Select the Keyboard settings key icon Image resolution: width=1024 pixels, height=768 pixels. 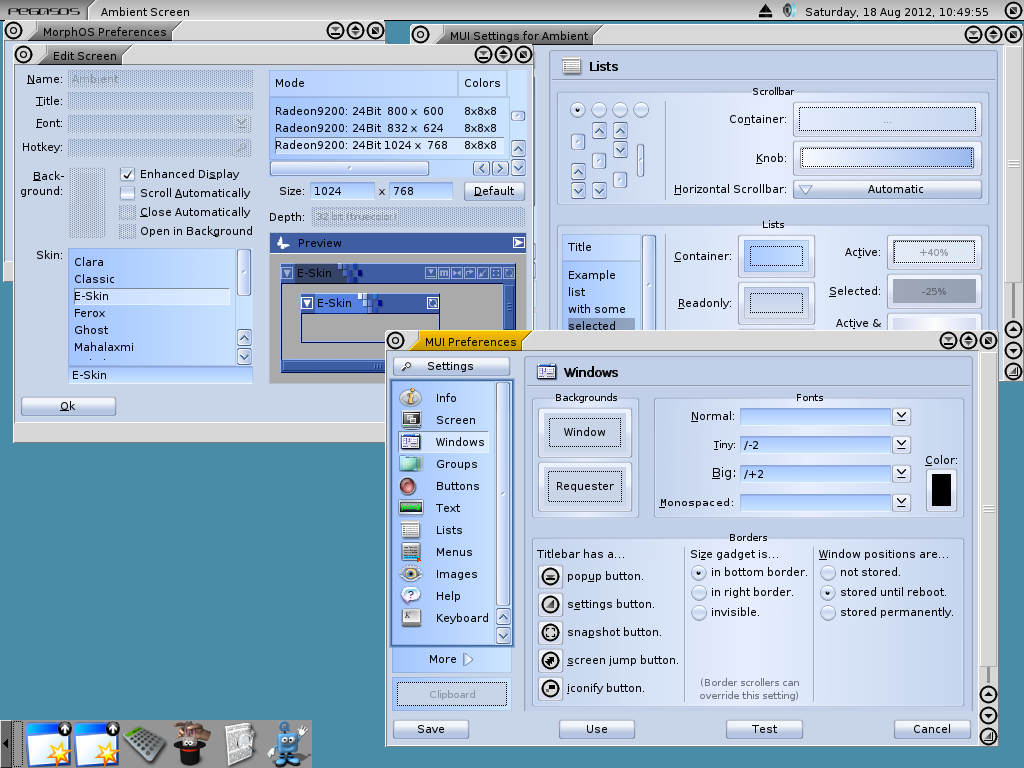(410, 617)
